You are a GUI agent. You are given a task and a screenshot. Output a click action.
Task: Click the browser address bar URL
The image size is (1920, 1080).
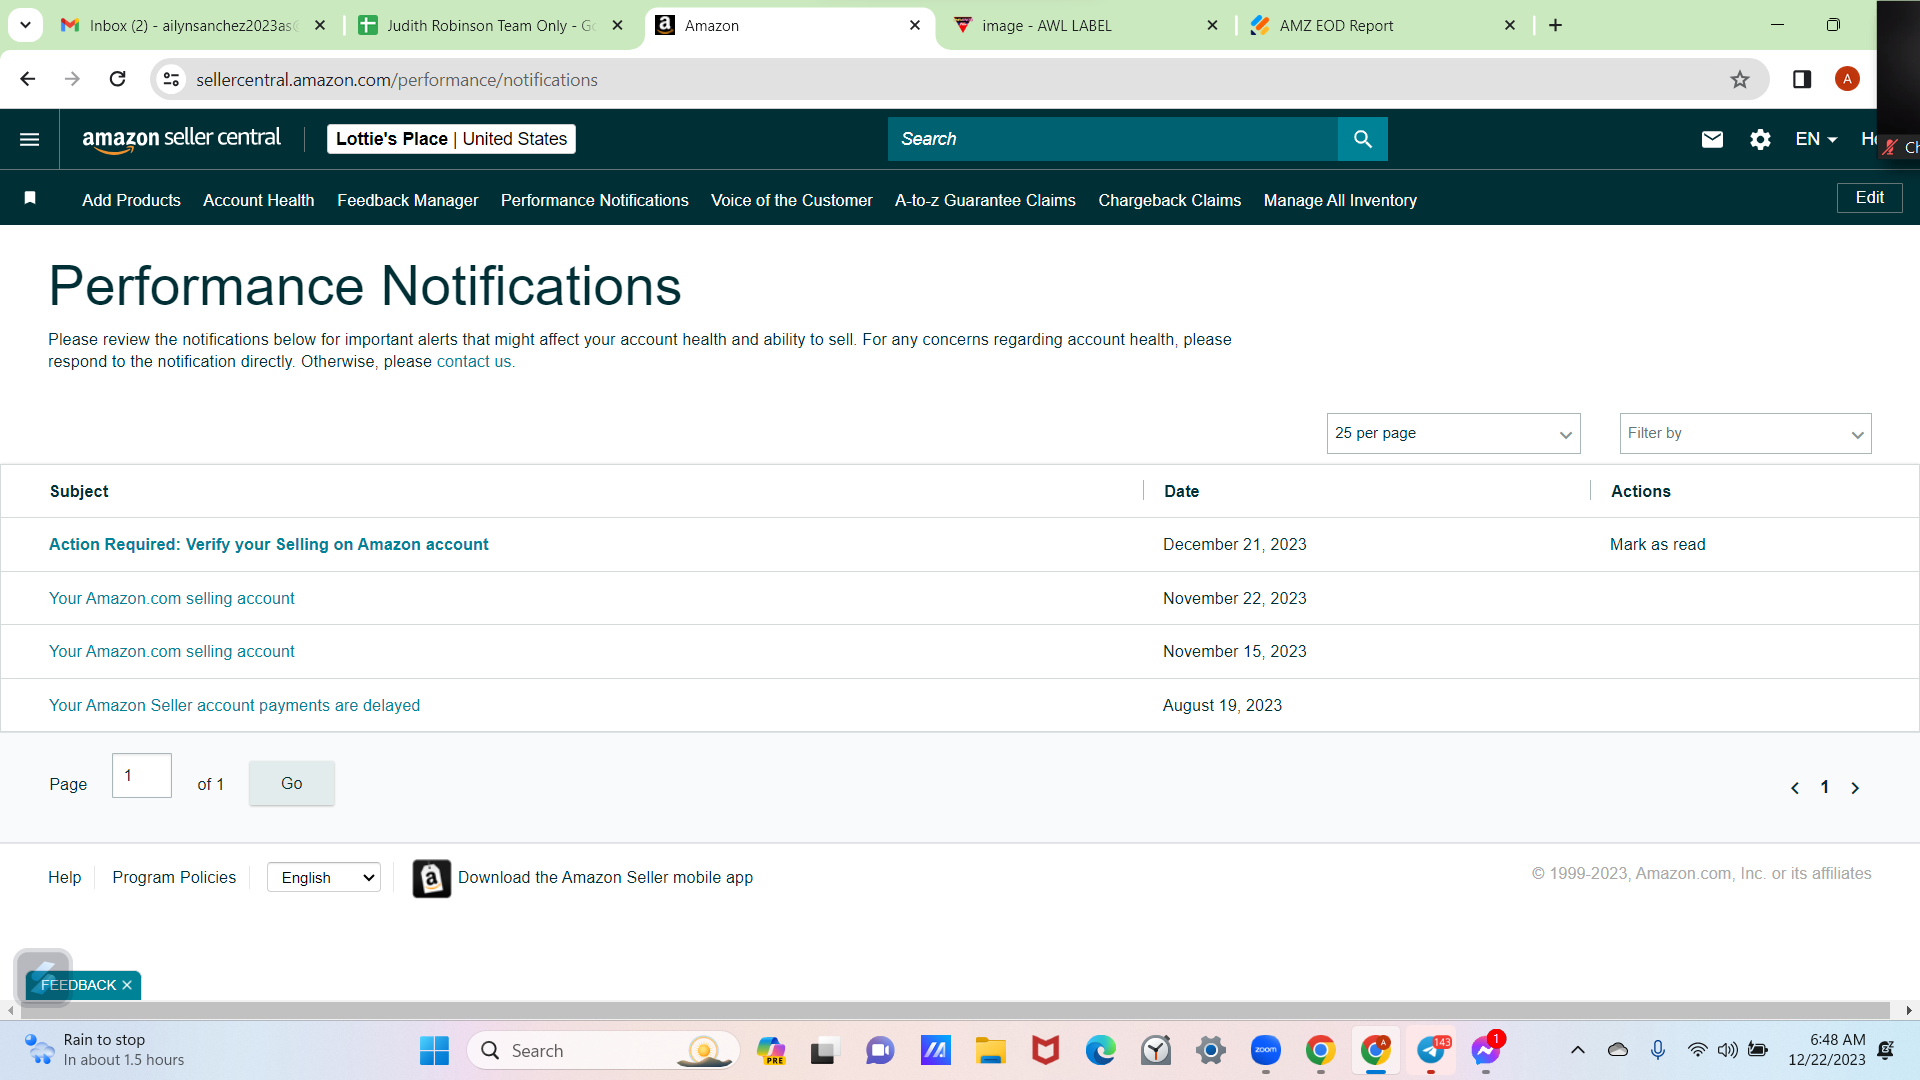(x=397, y=79)
